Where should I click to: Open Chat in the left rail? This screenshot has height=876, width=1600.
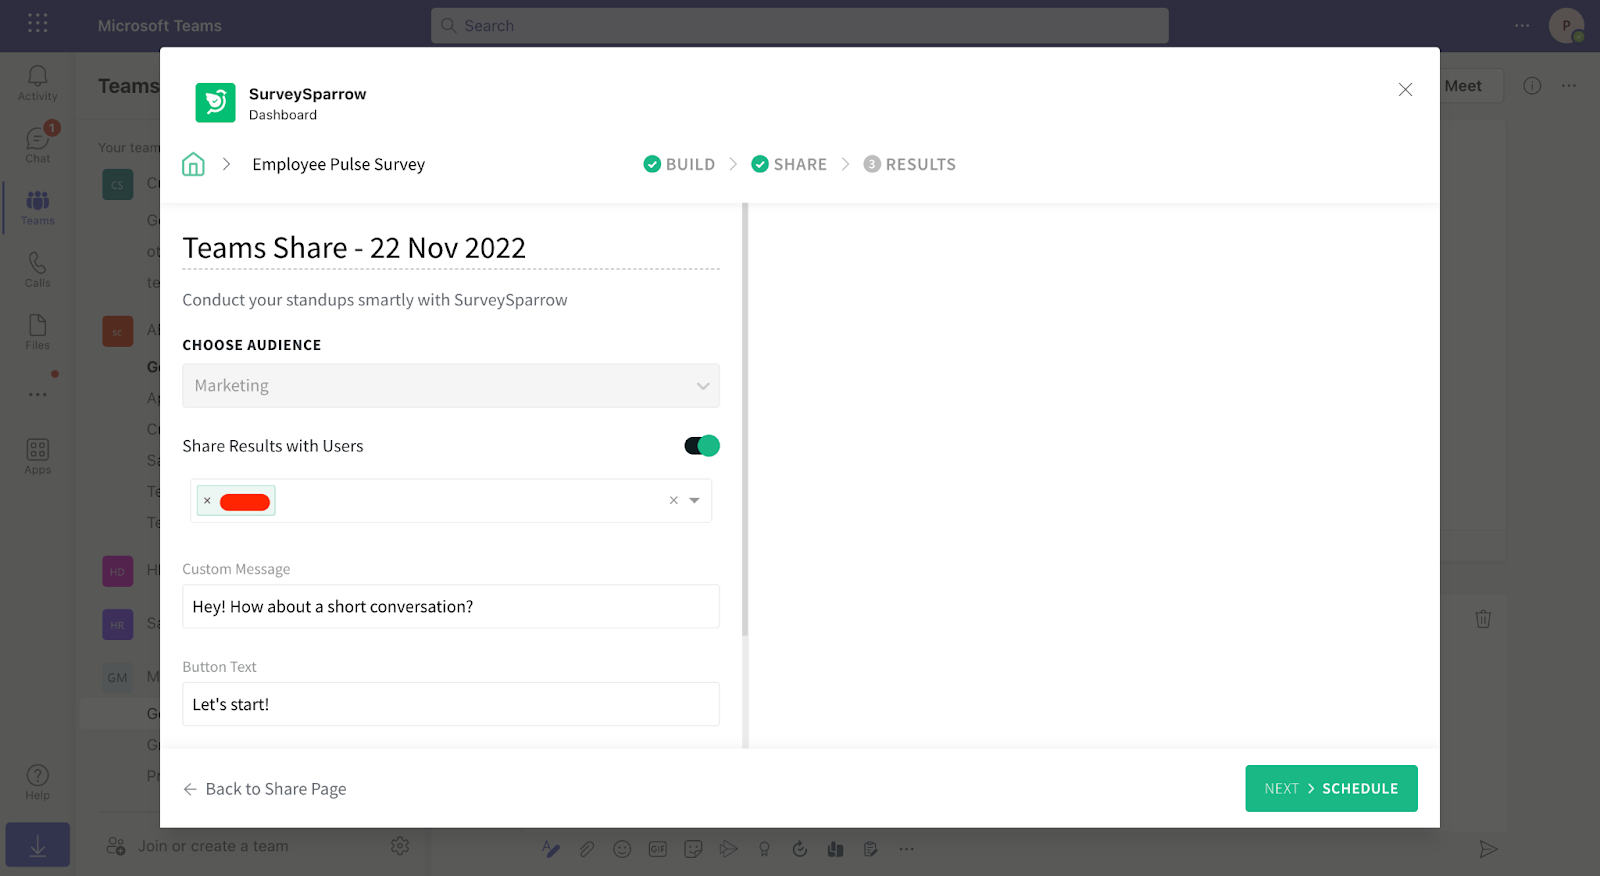37,145
